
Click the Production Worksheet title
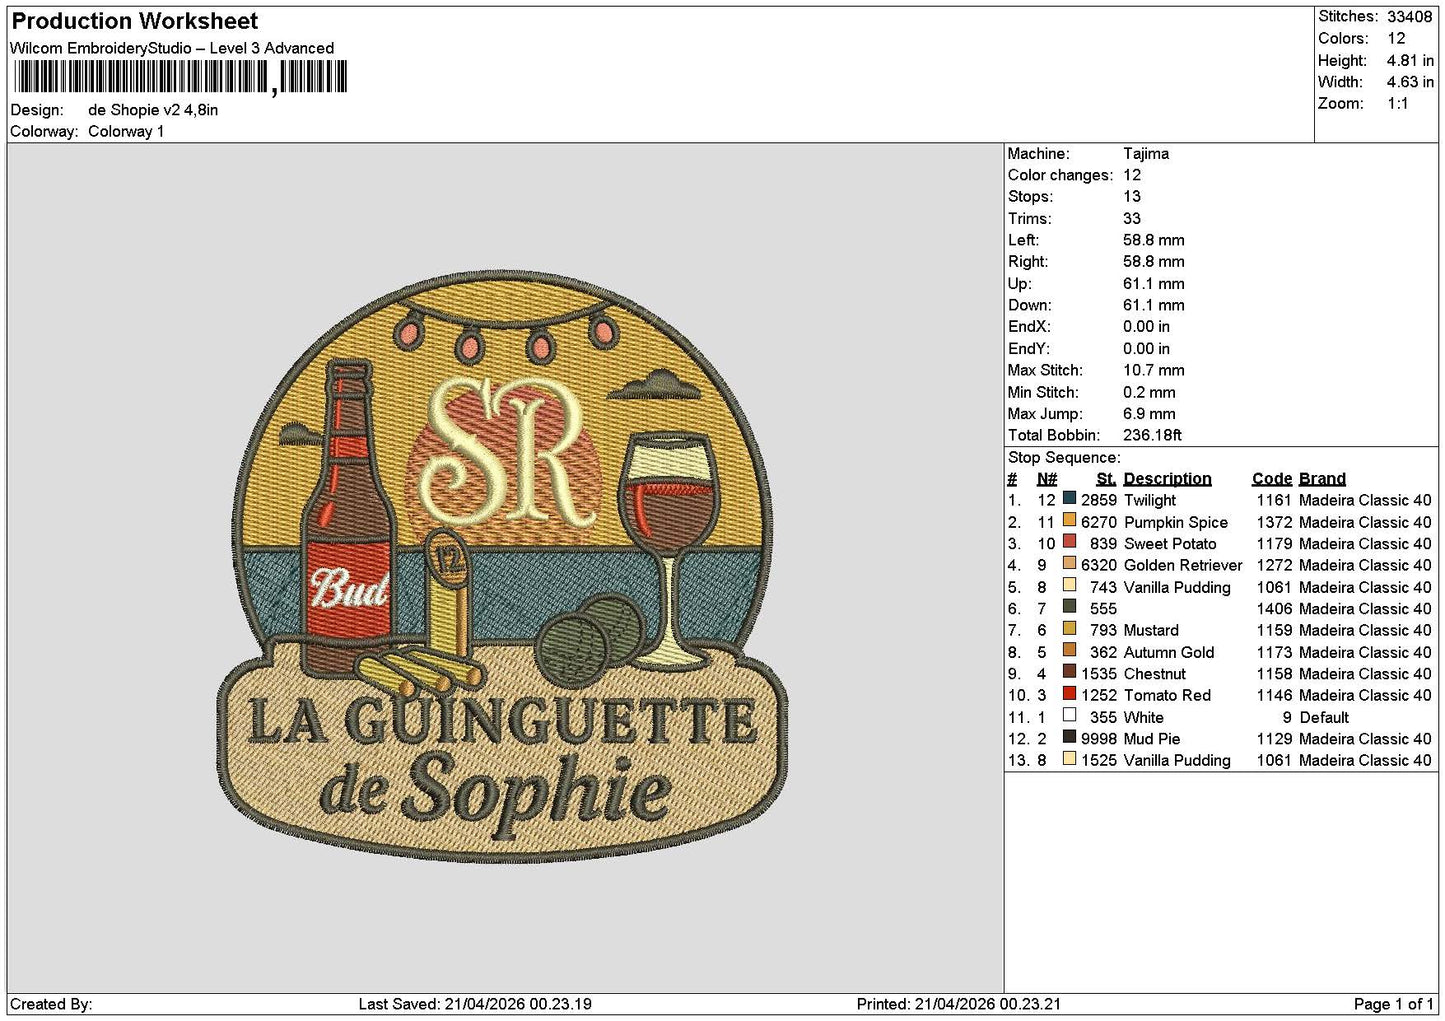coord(135,21)
